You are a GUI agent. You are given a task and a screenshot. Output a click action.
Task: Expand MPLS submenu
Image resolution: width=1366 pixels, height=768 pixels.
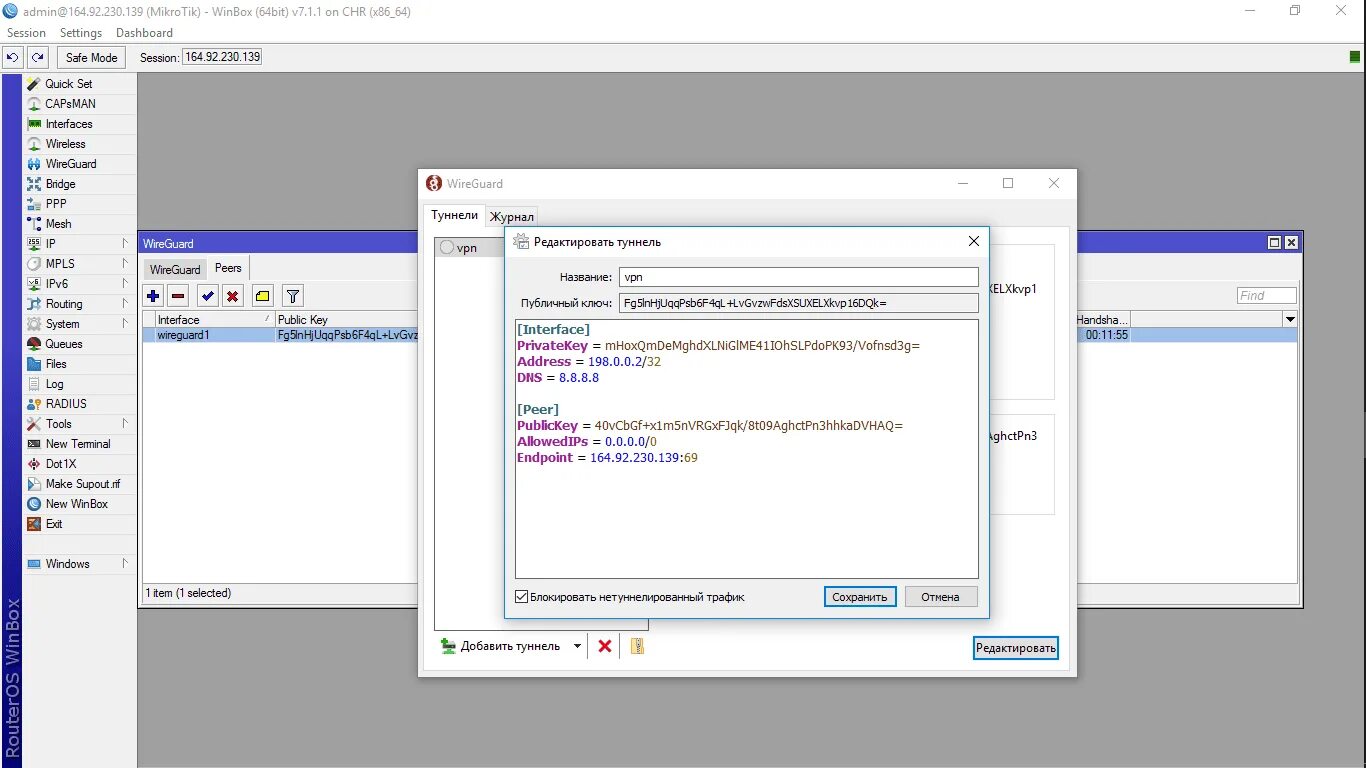click(125, 263)
